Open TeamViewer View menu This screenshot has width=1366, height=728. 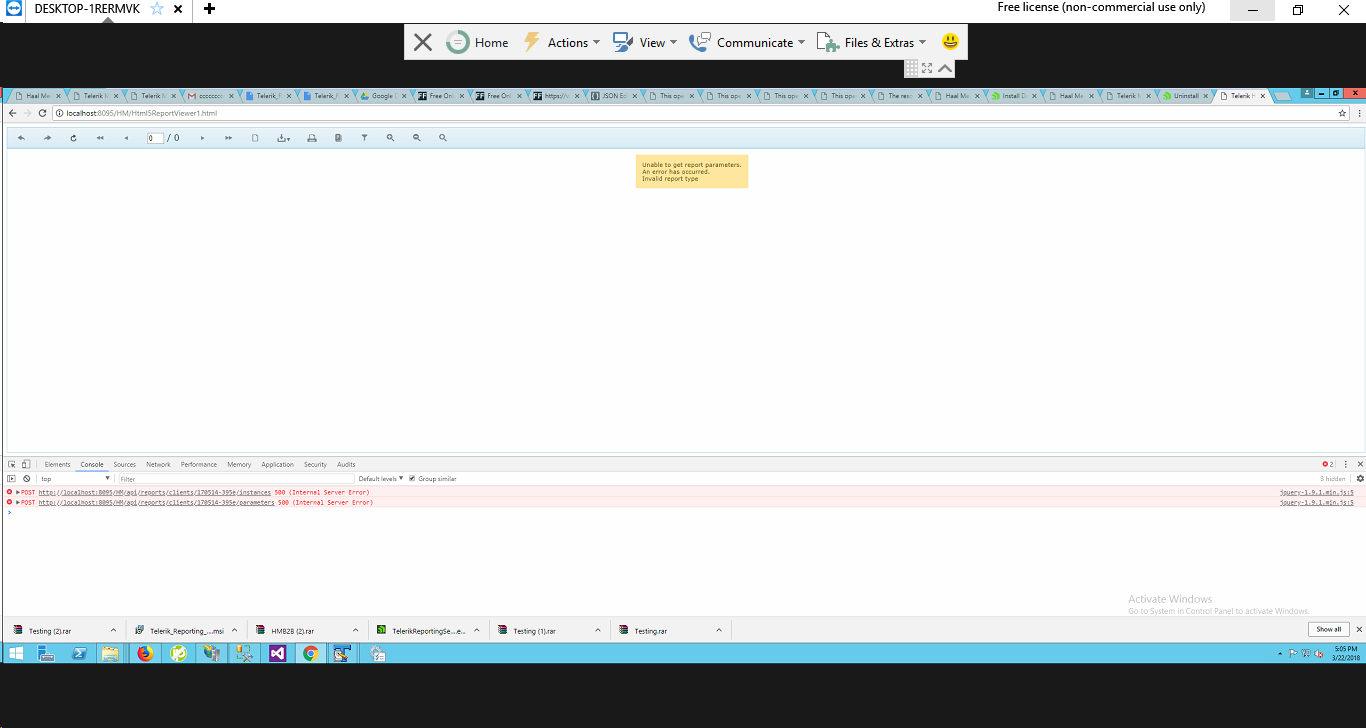pos(645,42)
